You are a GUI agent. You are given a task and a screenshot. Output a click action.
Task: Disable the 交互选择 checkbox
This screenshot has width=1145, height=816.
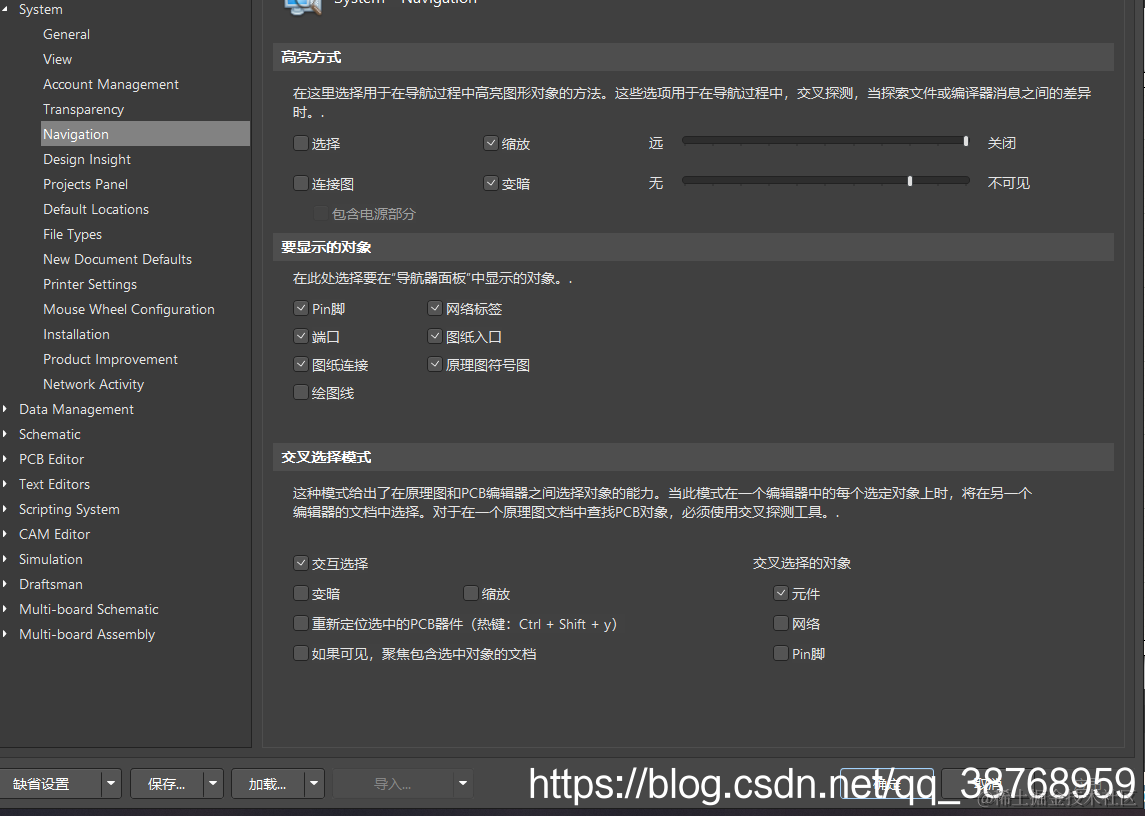point(301,563)
